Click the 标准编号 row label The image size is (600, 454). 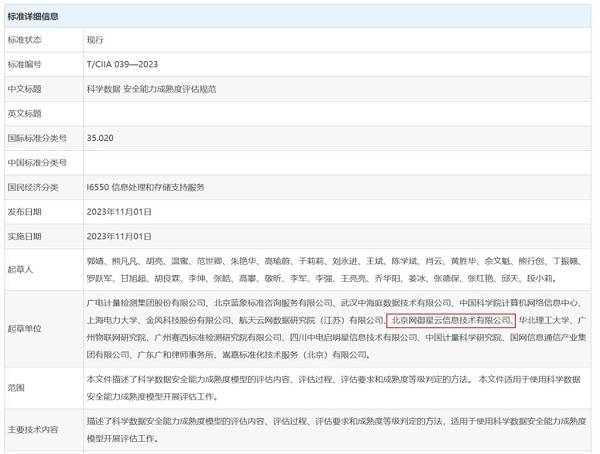(x=27, y=63)
